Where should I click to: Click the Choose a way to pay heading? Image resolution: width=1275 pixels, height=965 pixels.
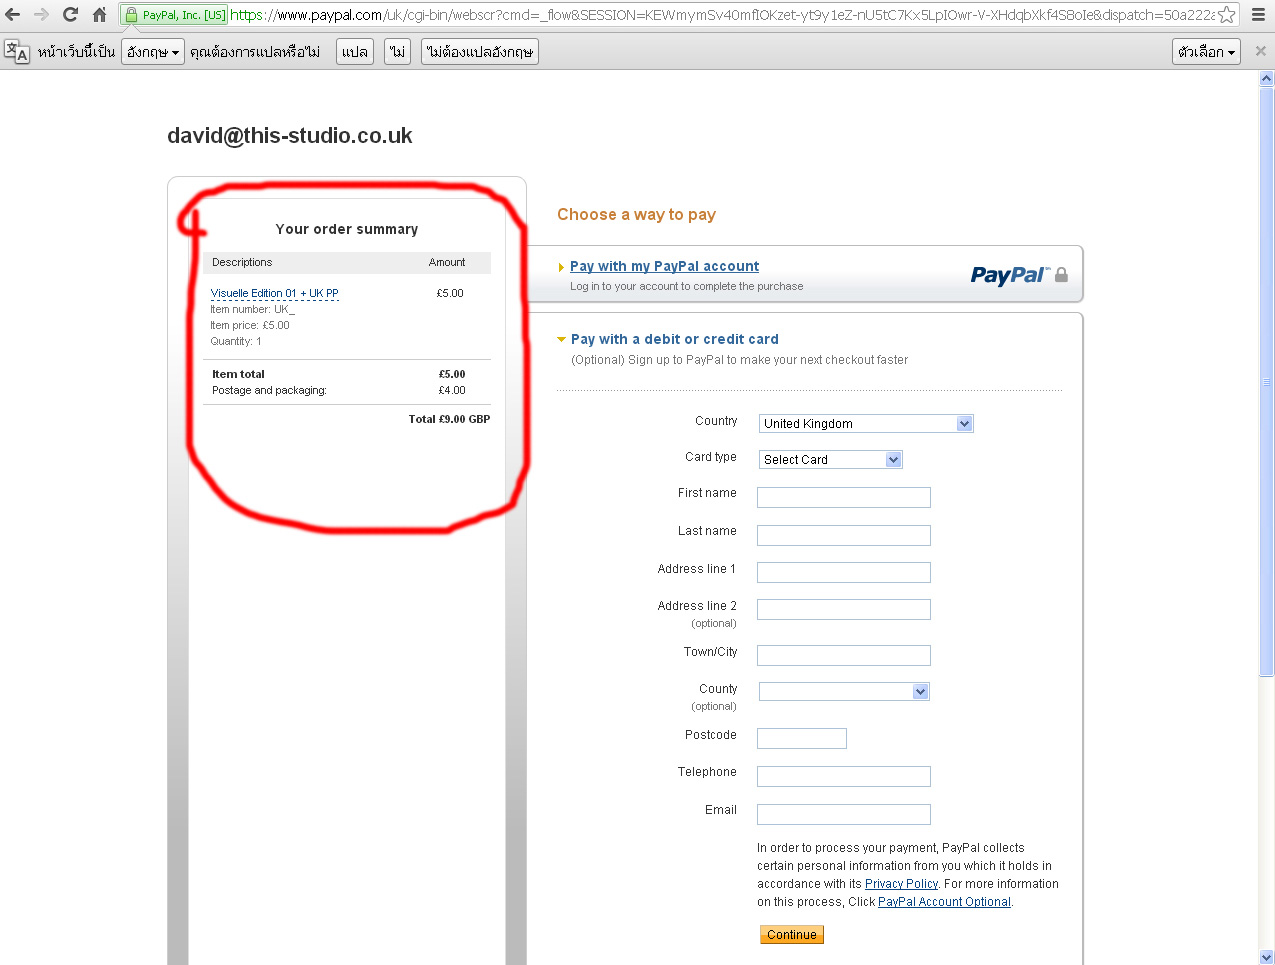coord(636,215)
